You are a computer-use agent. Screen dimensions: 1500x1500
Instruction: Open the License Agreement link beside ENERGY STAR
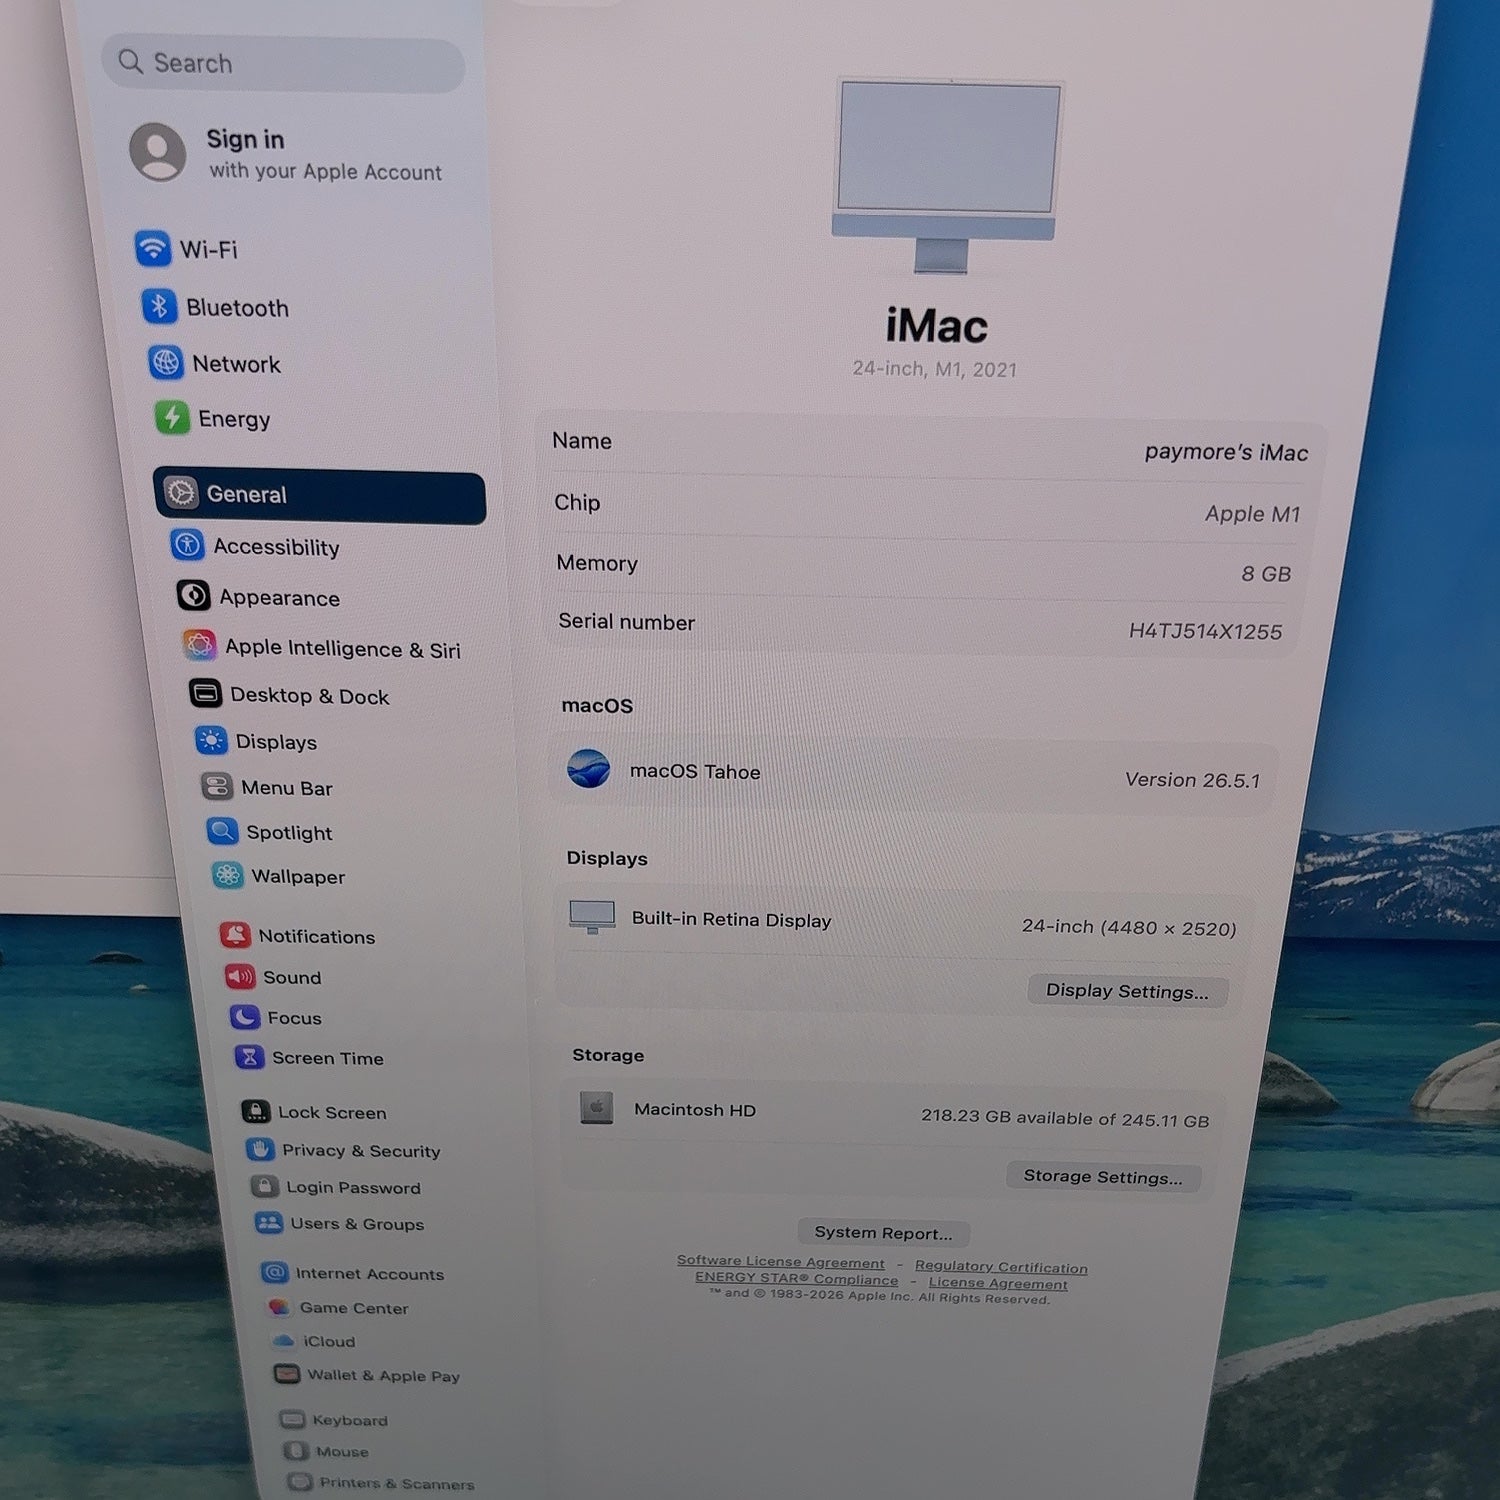tap(998, 1283)
